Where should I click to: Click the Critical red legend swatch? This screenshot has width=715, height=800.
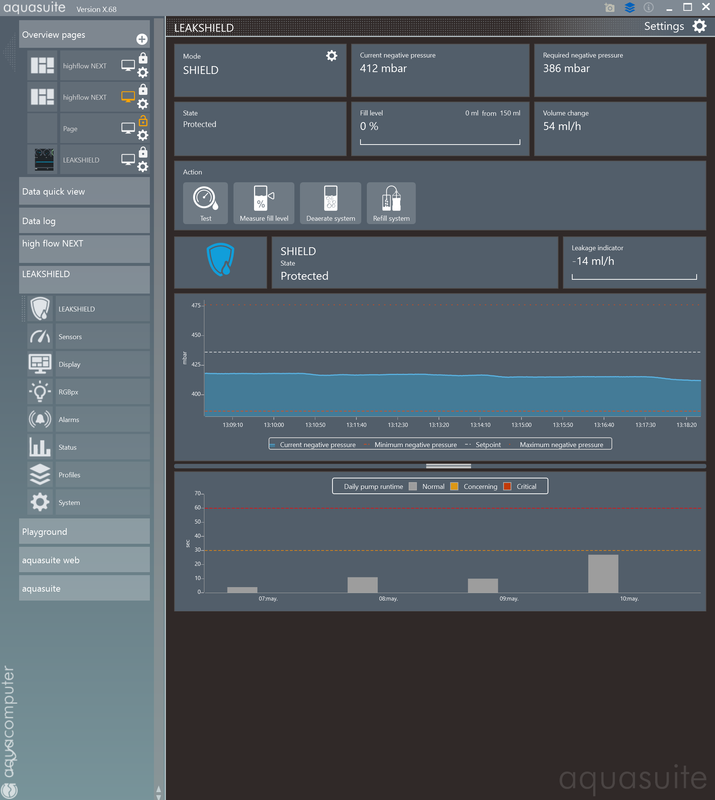pos(507,486)
